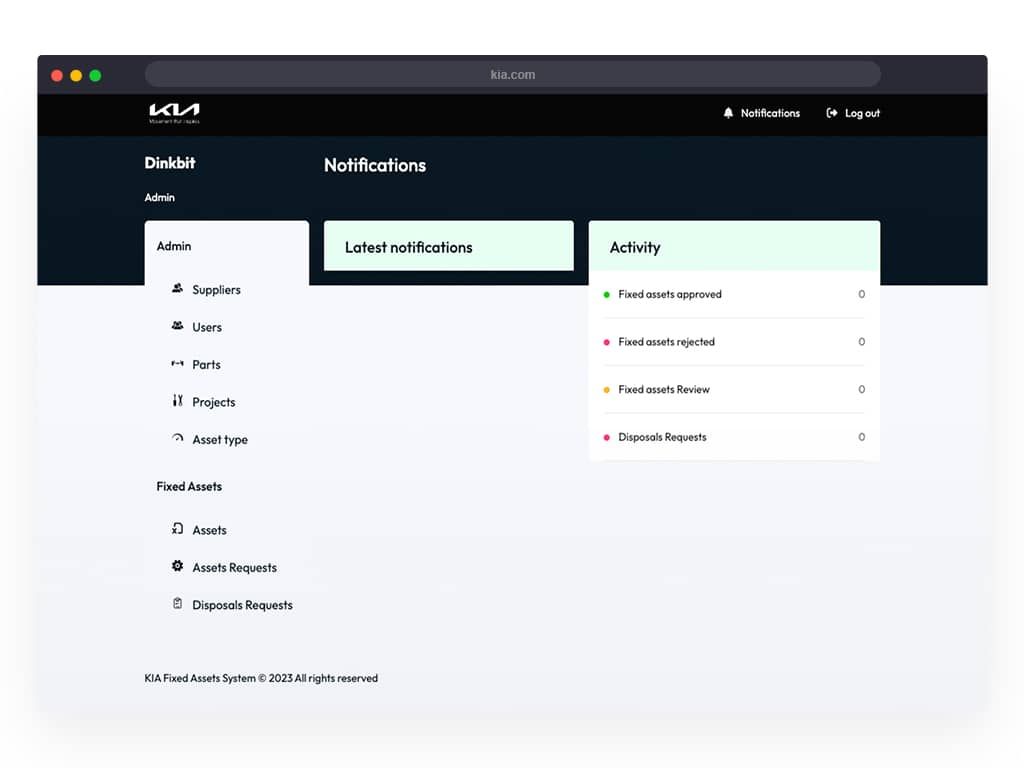Screen dimensions: 1024x768
Task: Click the Projects tools icon
Action: [177, 400]
